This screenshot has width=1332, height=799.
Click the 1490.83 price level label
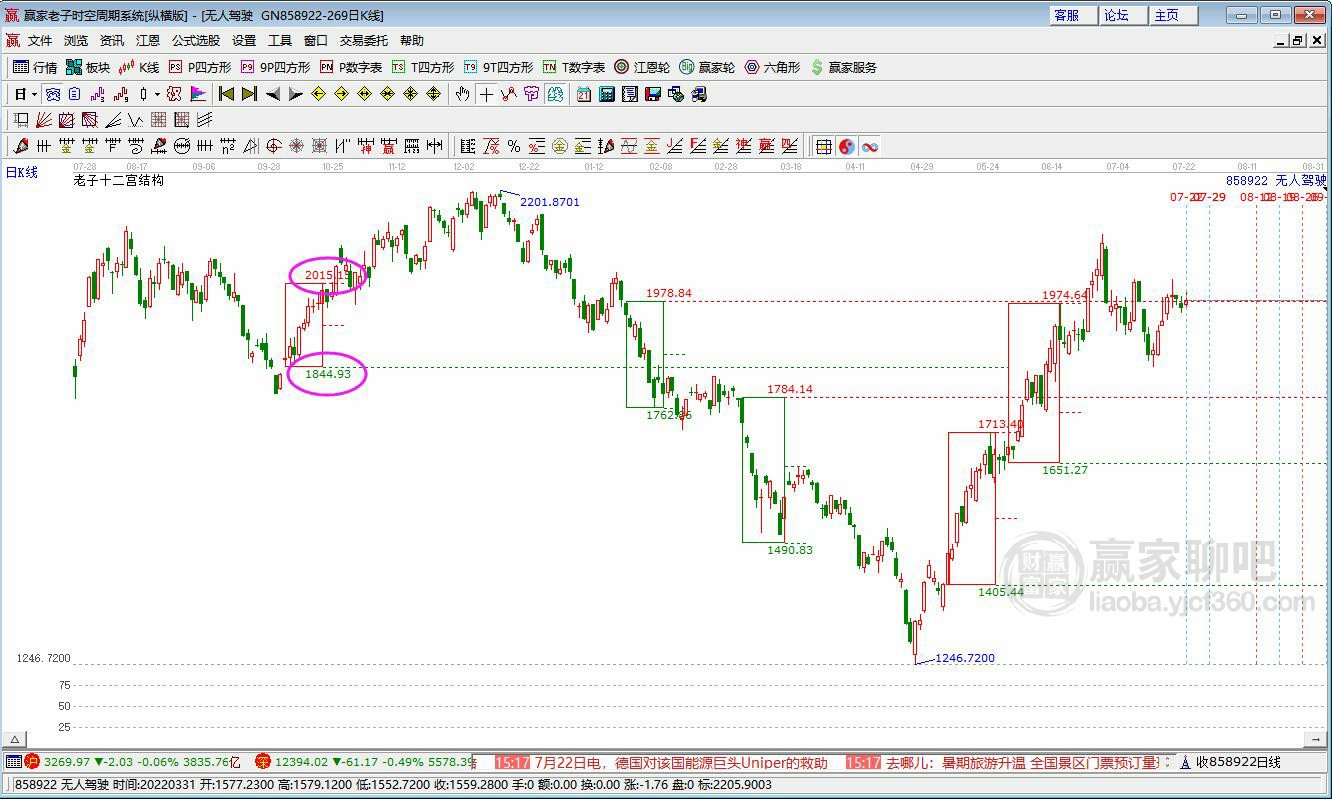790,550
